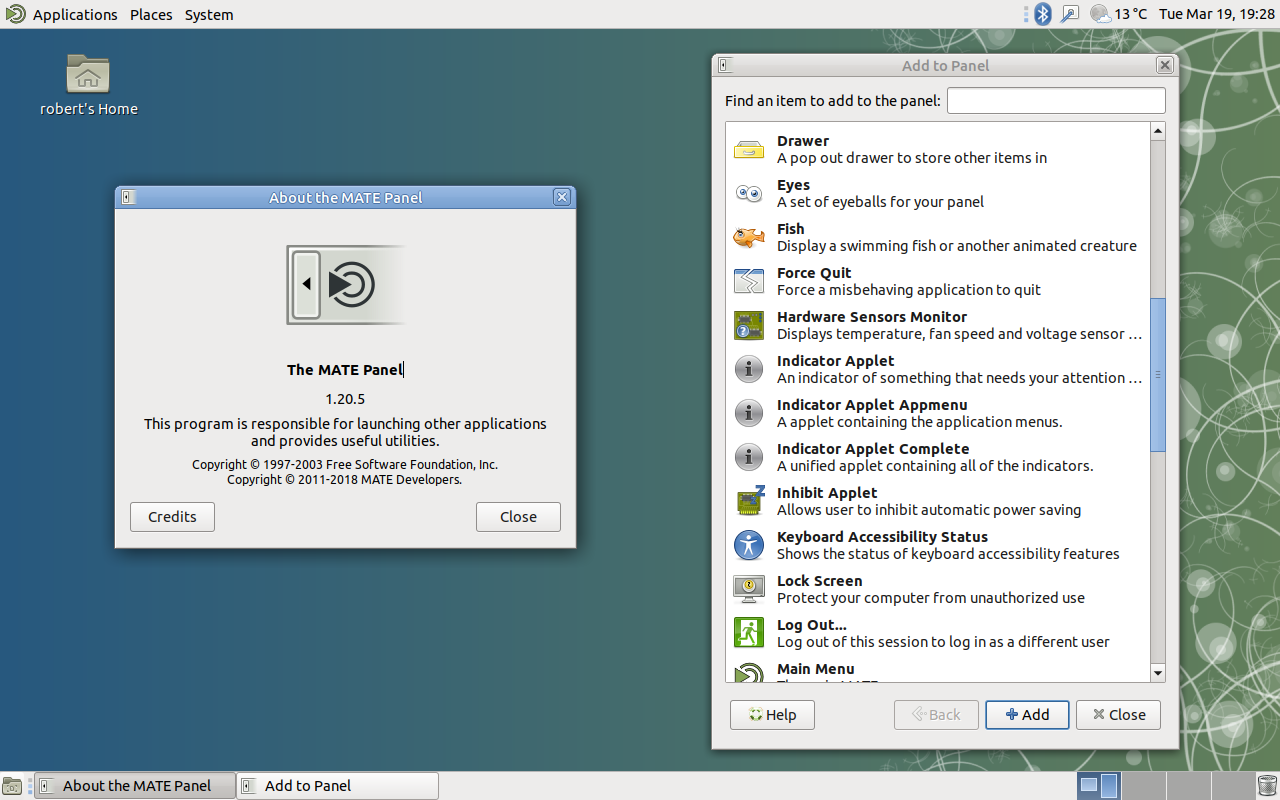
Task: Close the About dialog via Close button
Action: (x=518, y=517)
